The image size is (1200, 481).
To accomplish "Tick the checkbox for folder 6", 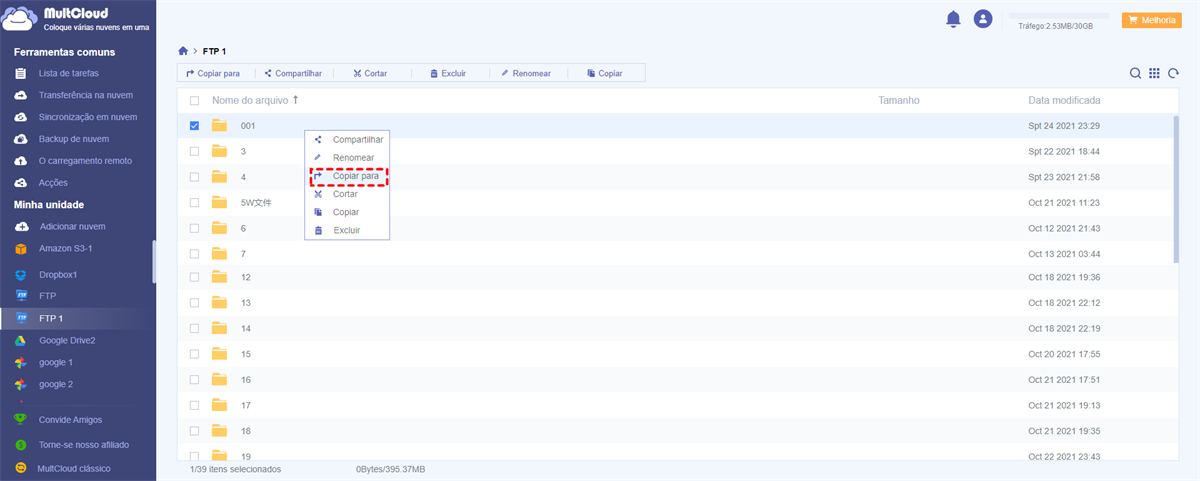I will click(x=194, y=228).
